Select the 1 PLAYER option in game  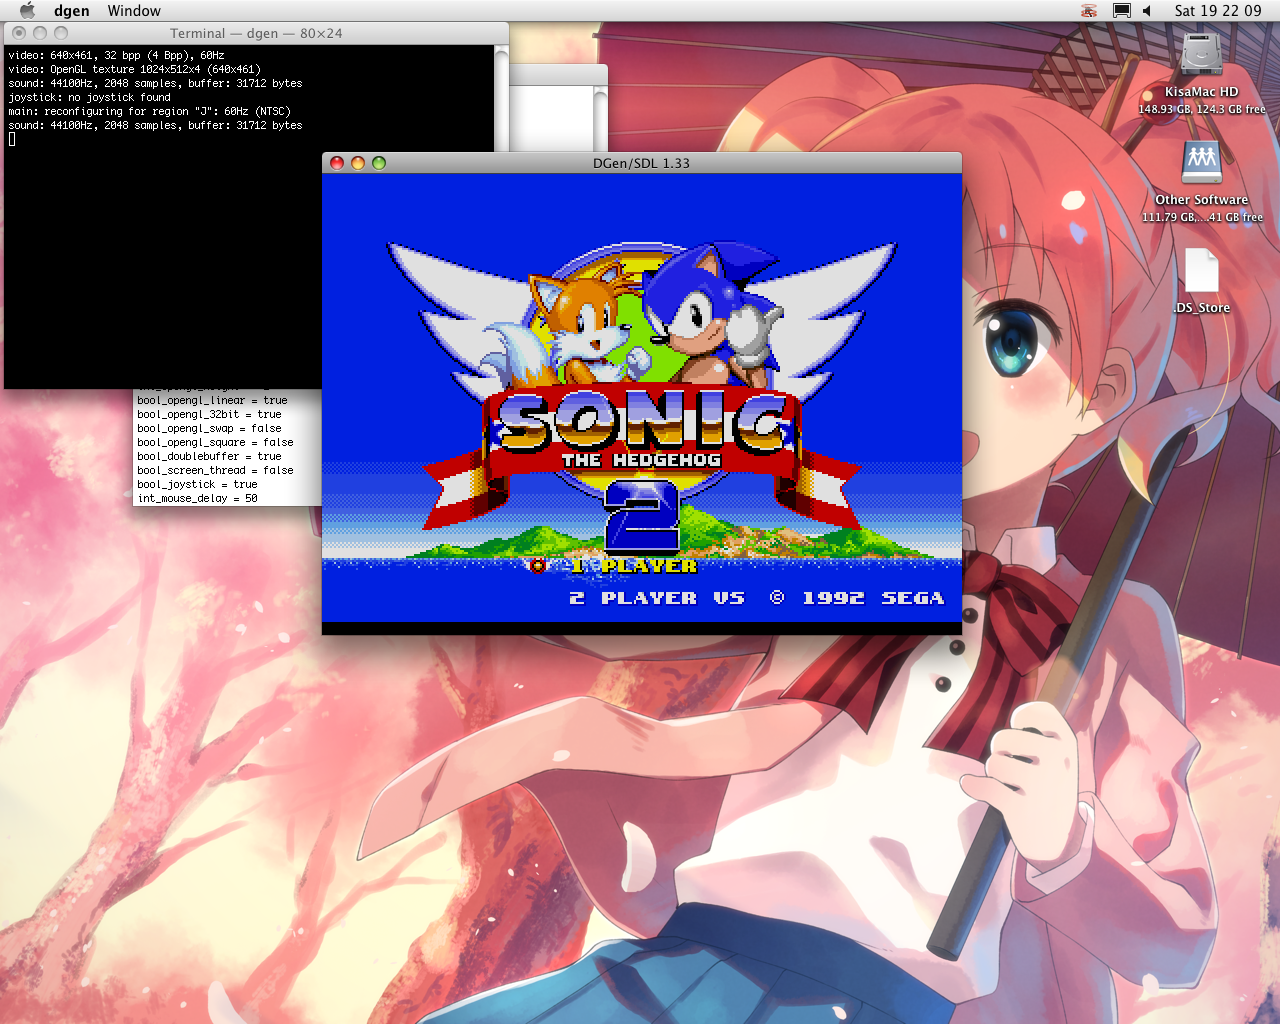pos(632,566)
